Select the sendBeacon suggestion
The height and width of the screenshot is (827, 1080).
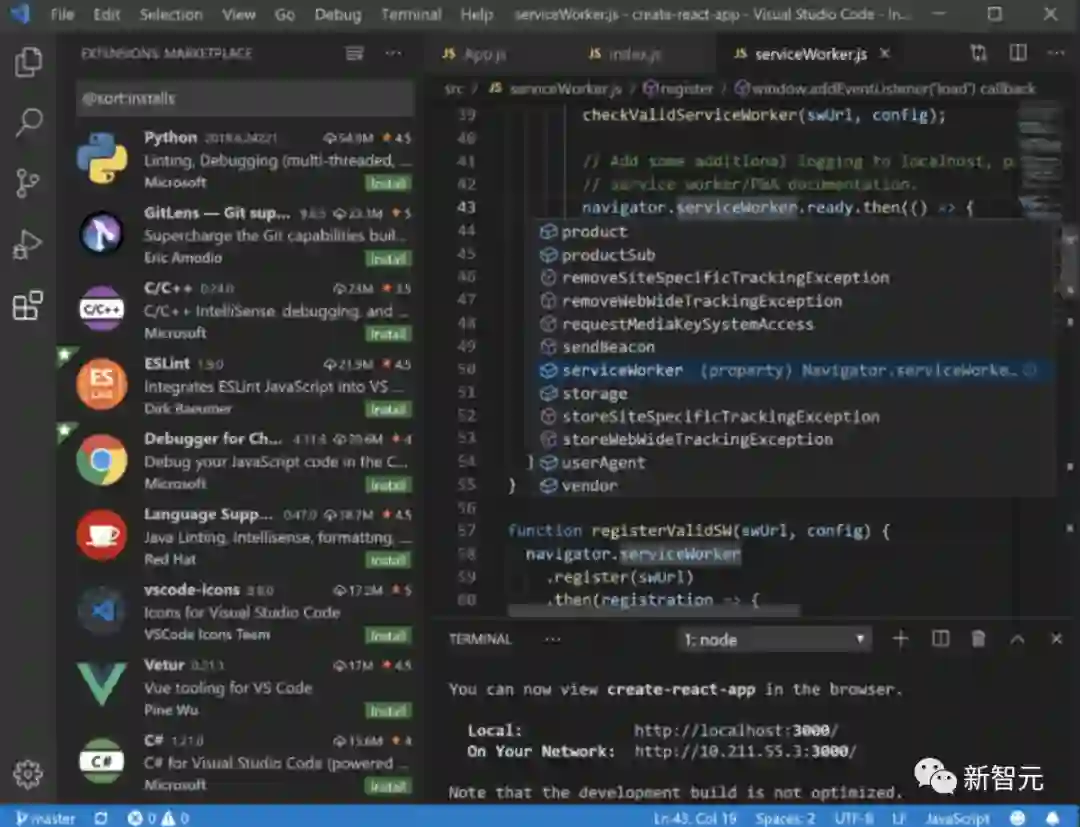(x=789, y=347)
